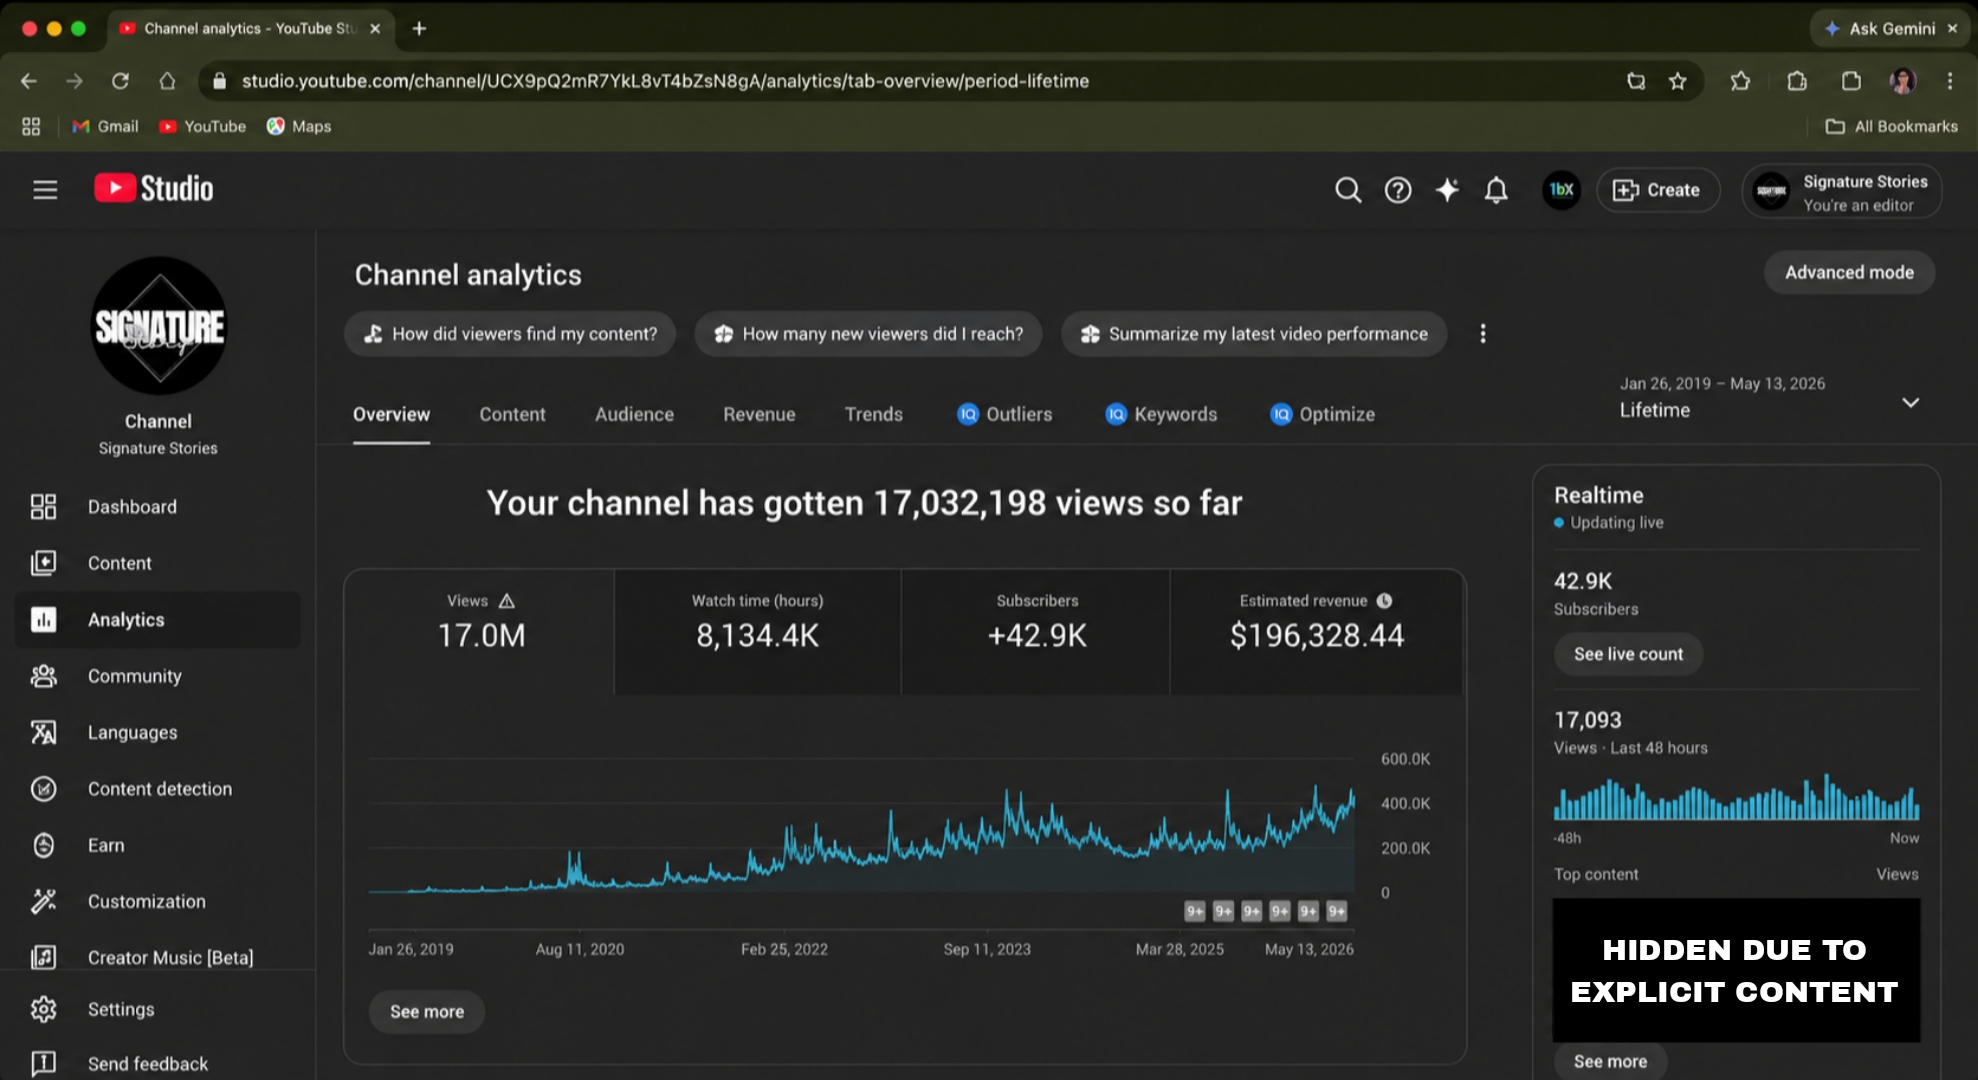This screenshot has width=1978, height=1080.
Task: Click the Signature channel avatar
Action: [159, 326]
